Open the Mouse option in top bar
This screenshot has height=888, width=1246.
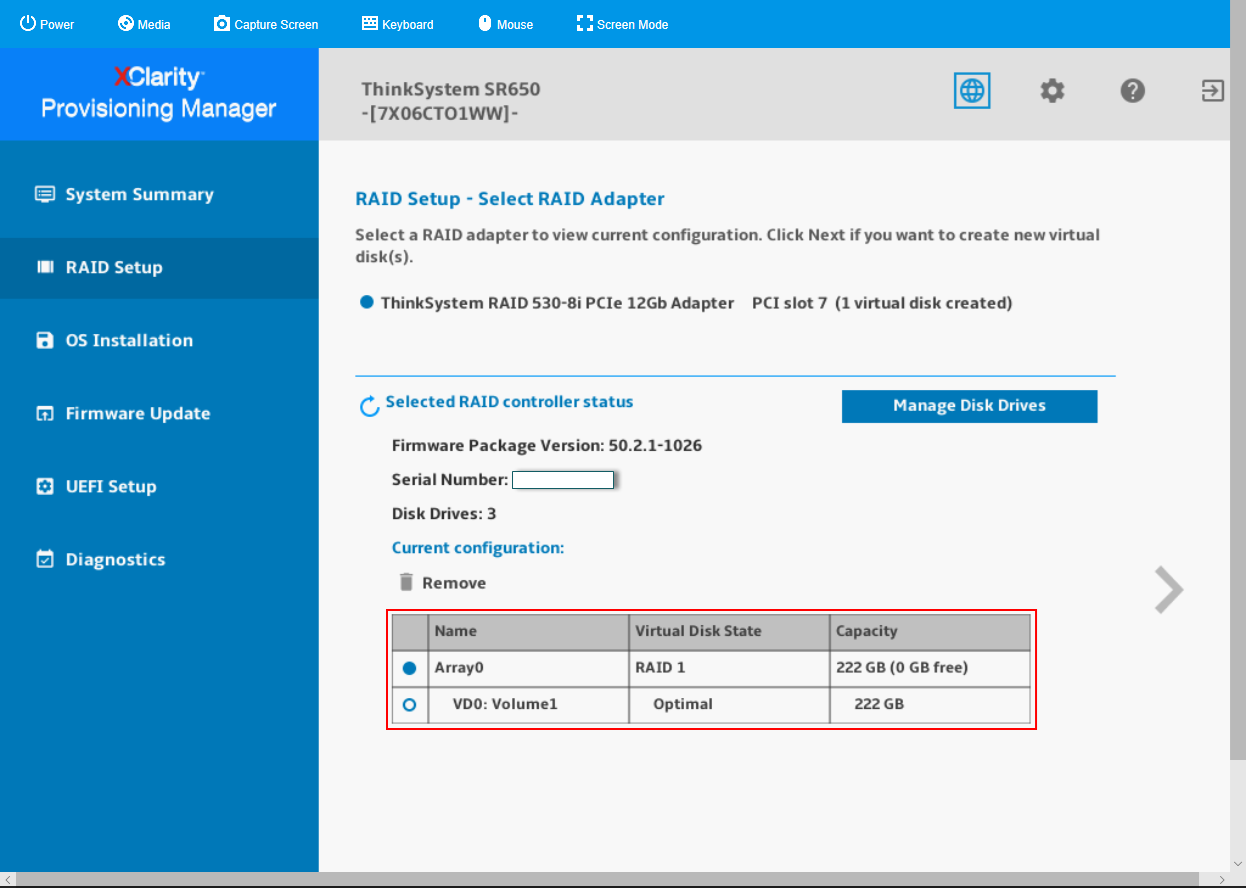coord(505,24)
